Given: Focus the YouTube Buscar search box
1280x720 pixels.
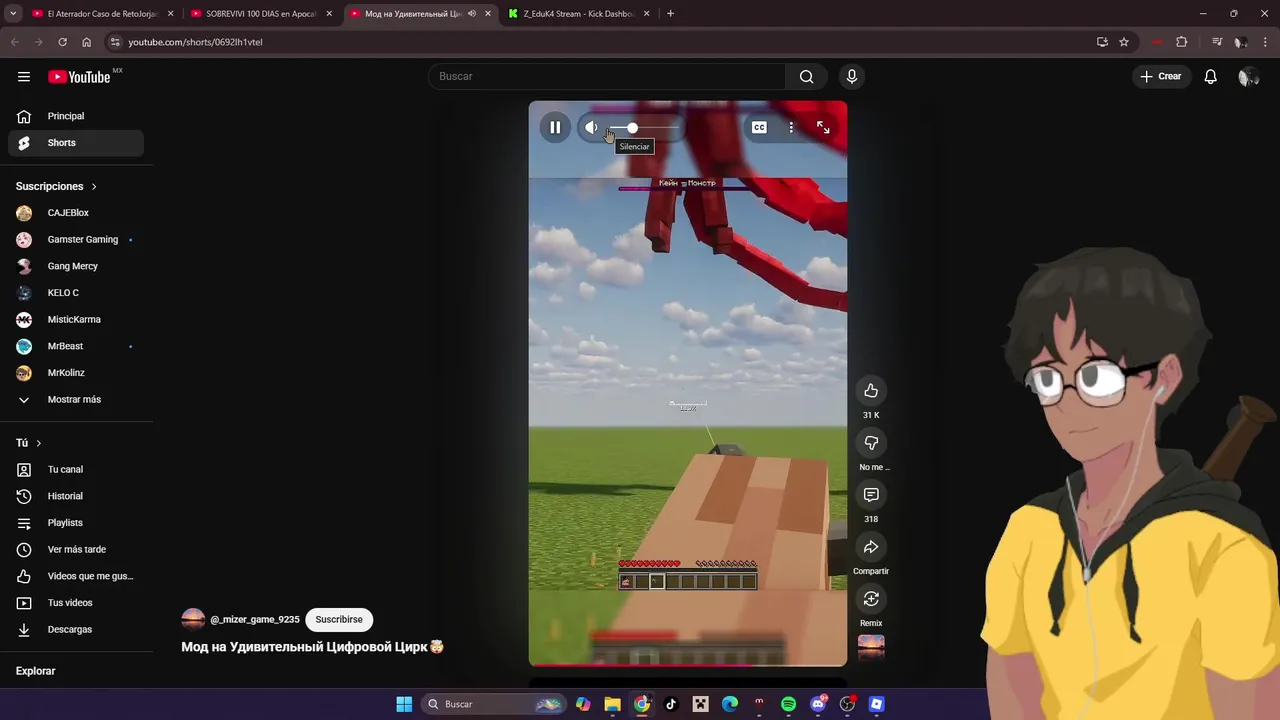Looking at the screenshot, I should pyautogui.click(x=608, y=76).
